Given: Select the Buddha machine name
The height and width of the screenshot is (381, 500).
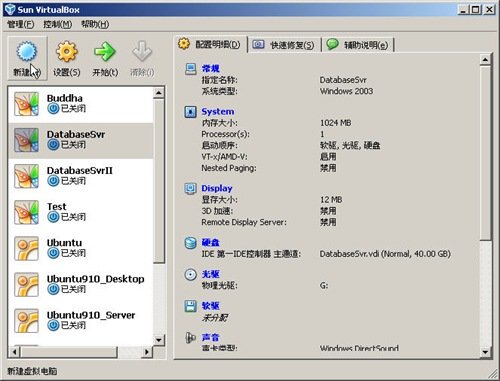Looking at the screenshot, I should tap(65, 98).
